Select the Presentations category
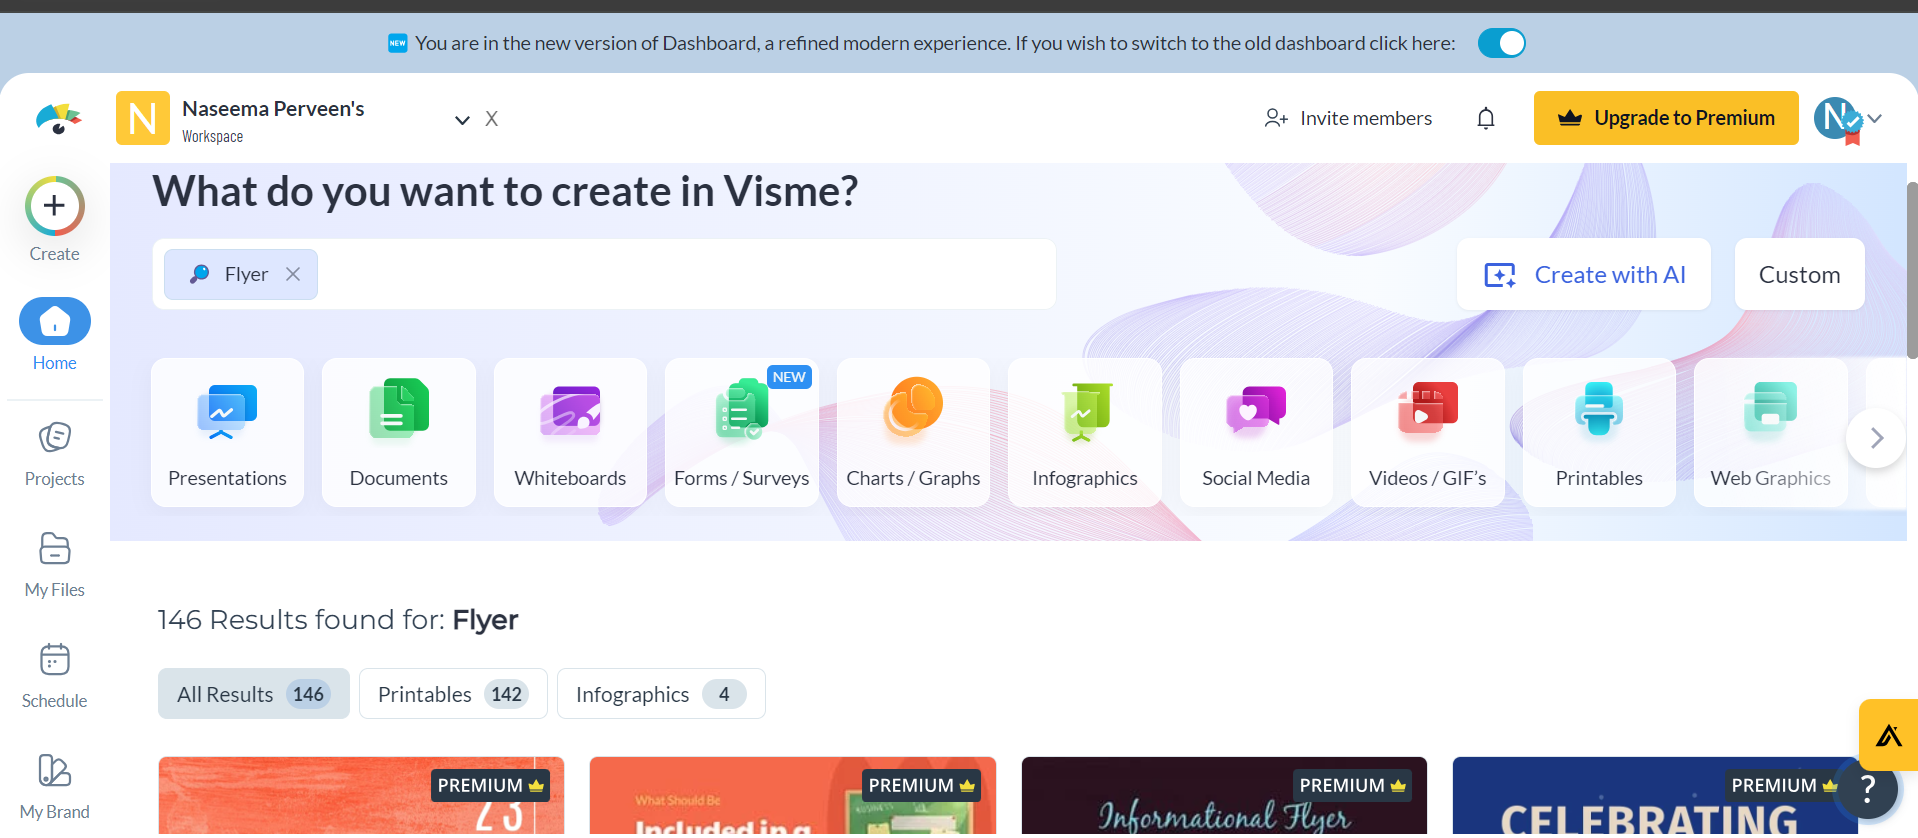 click(x=227, y=432)
